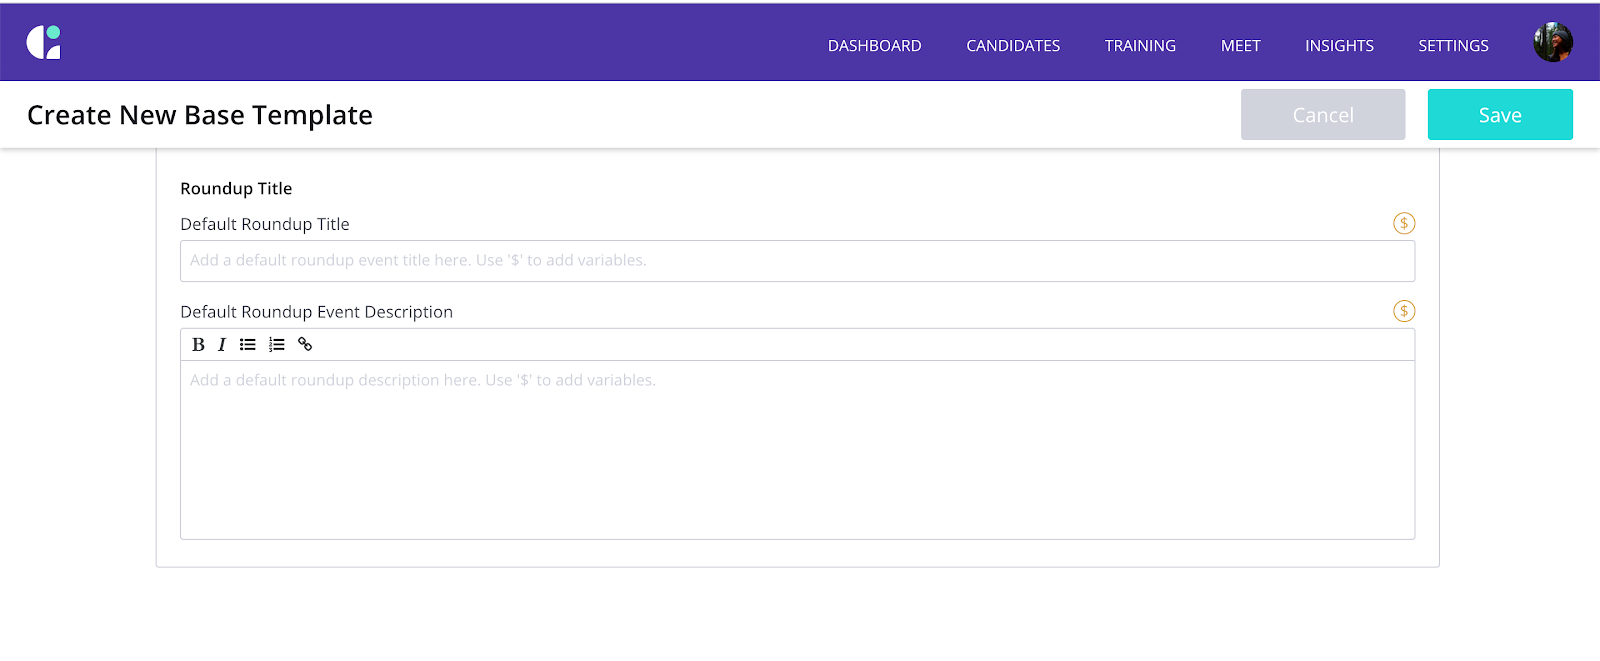Image resolution: width=1600 pixels, height=661 pixels.
Task: Insert a bulleted list
Action: (248, 344)
